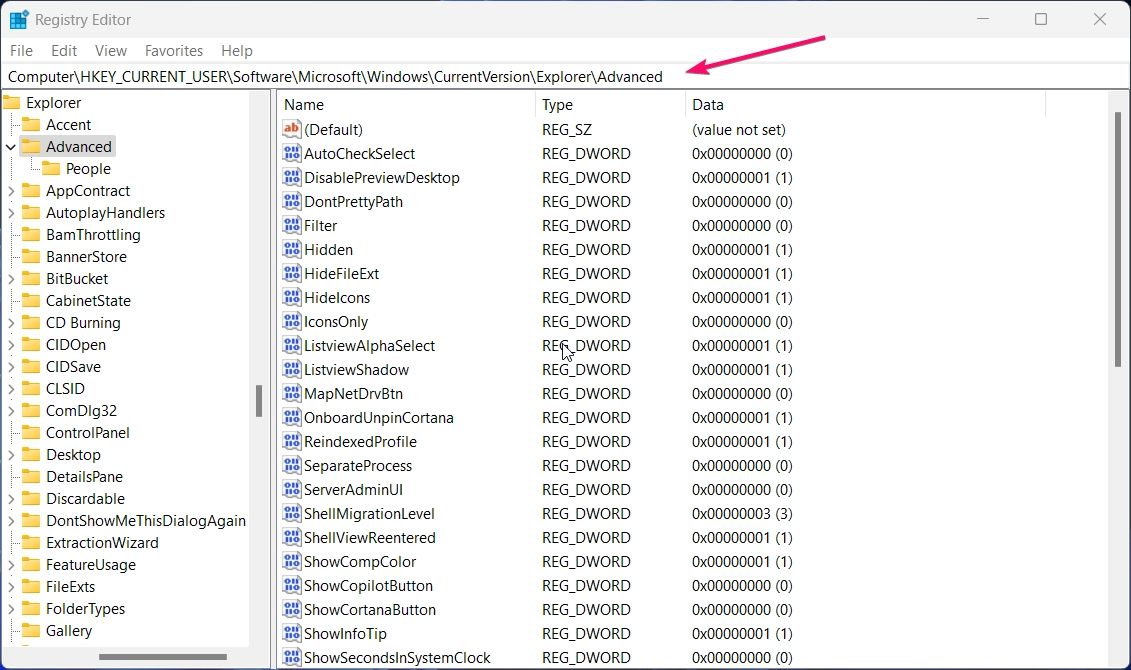Click the DWORD icon beside ShellMigrationLevel
This screenshot has height=670, width=1131.
coord(291,513)
